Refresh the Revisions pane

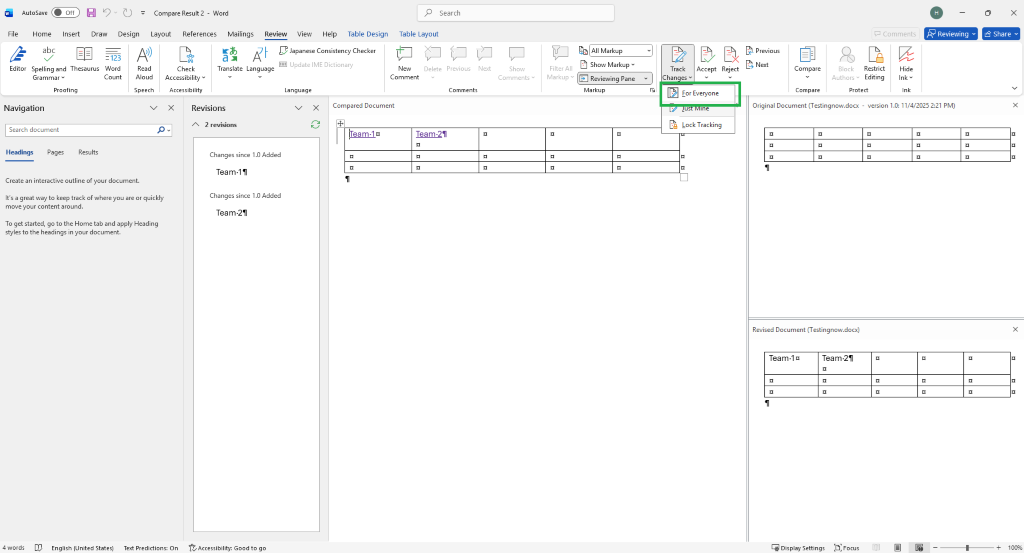(315, 124)
